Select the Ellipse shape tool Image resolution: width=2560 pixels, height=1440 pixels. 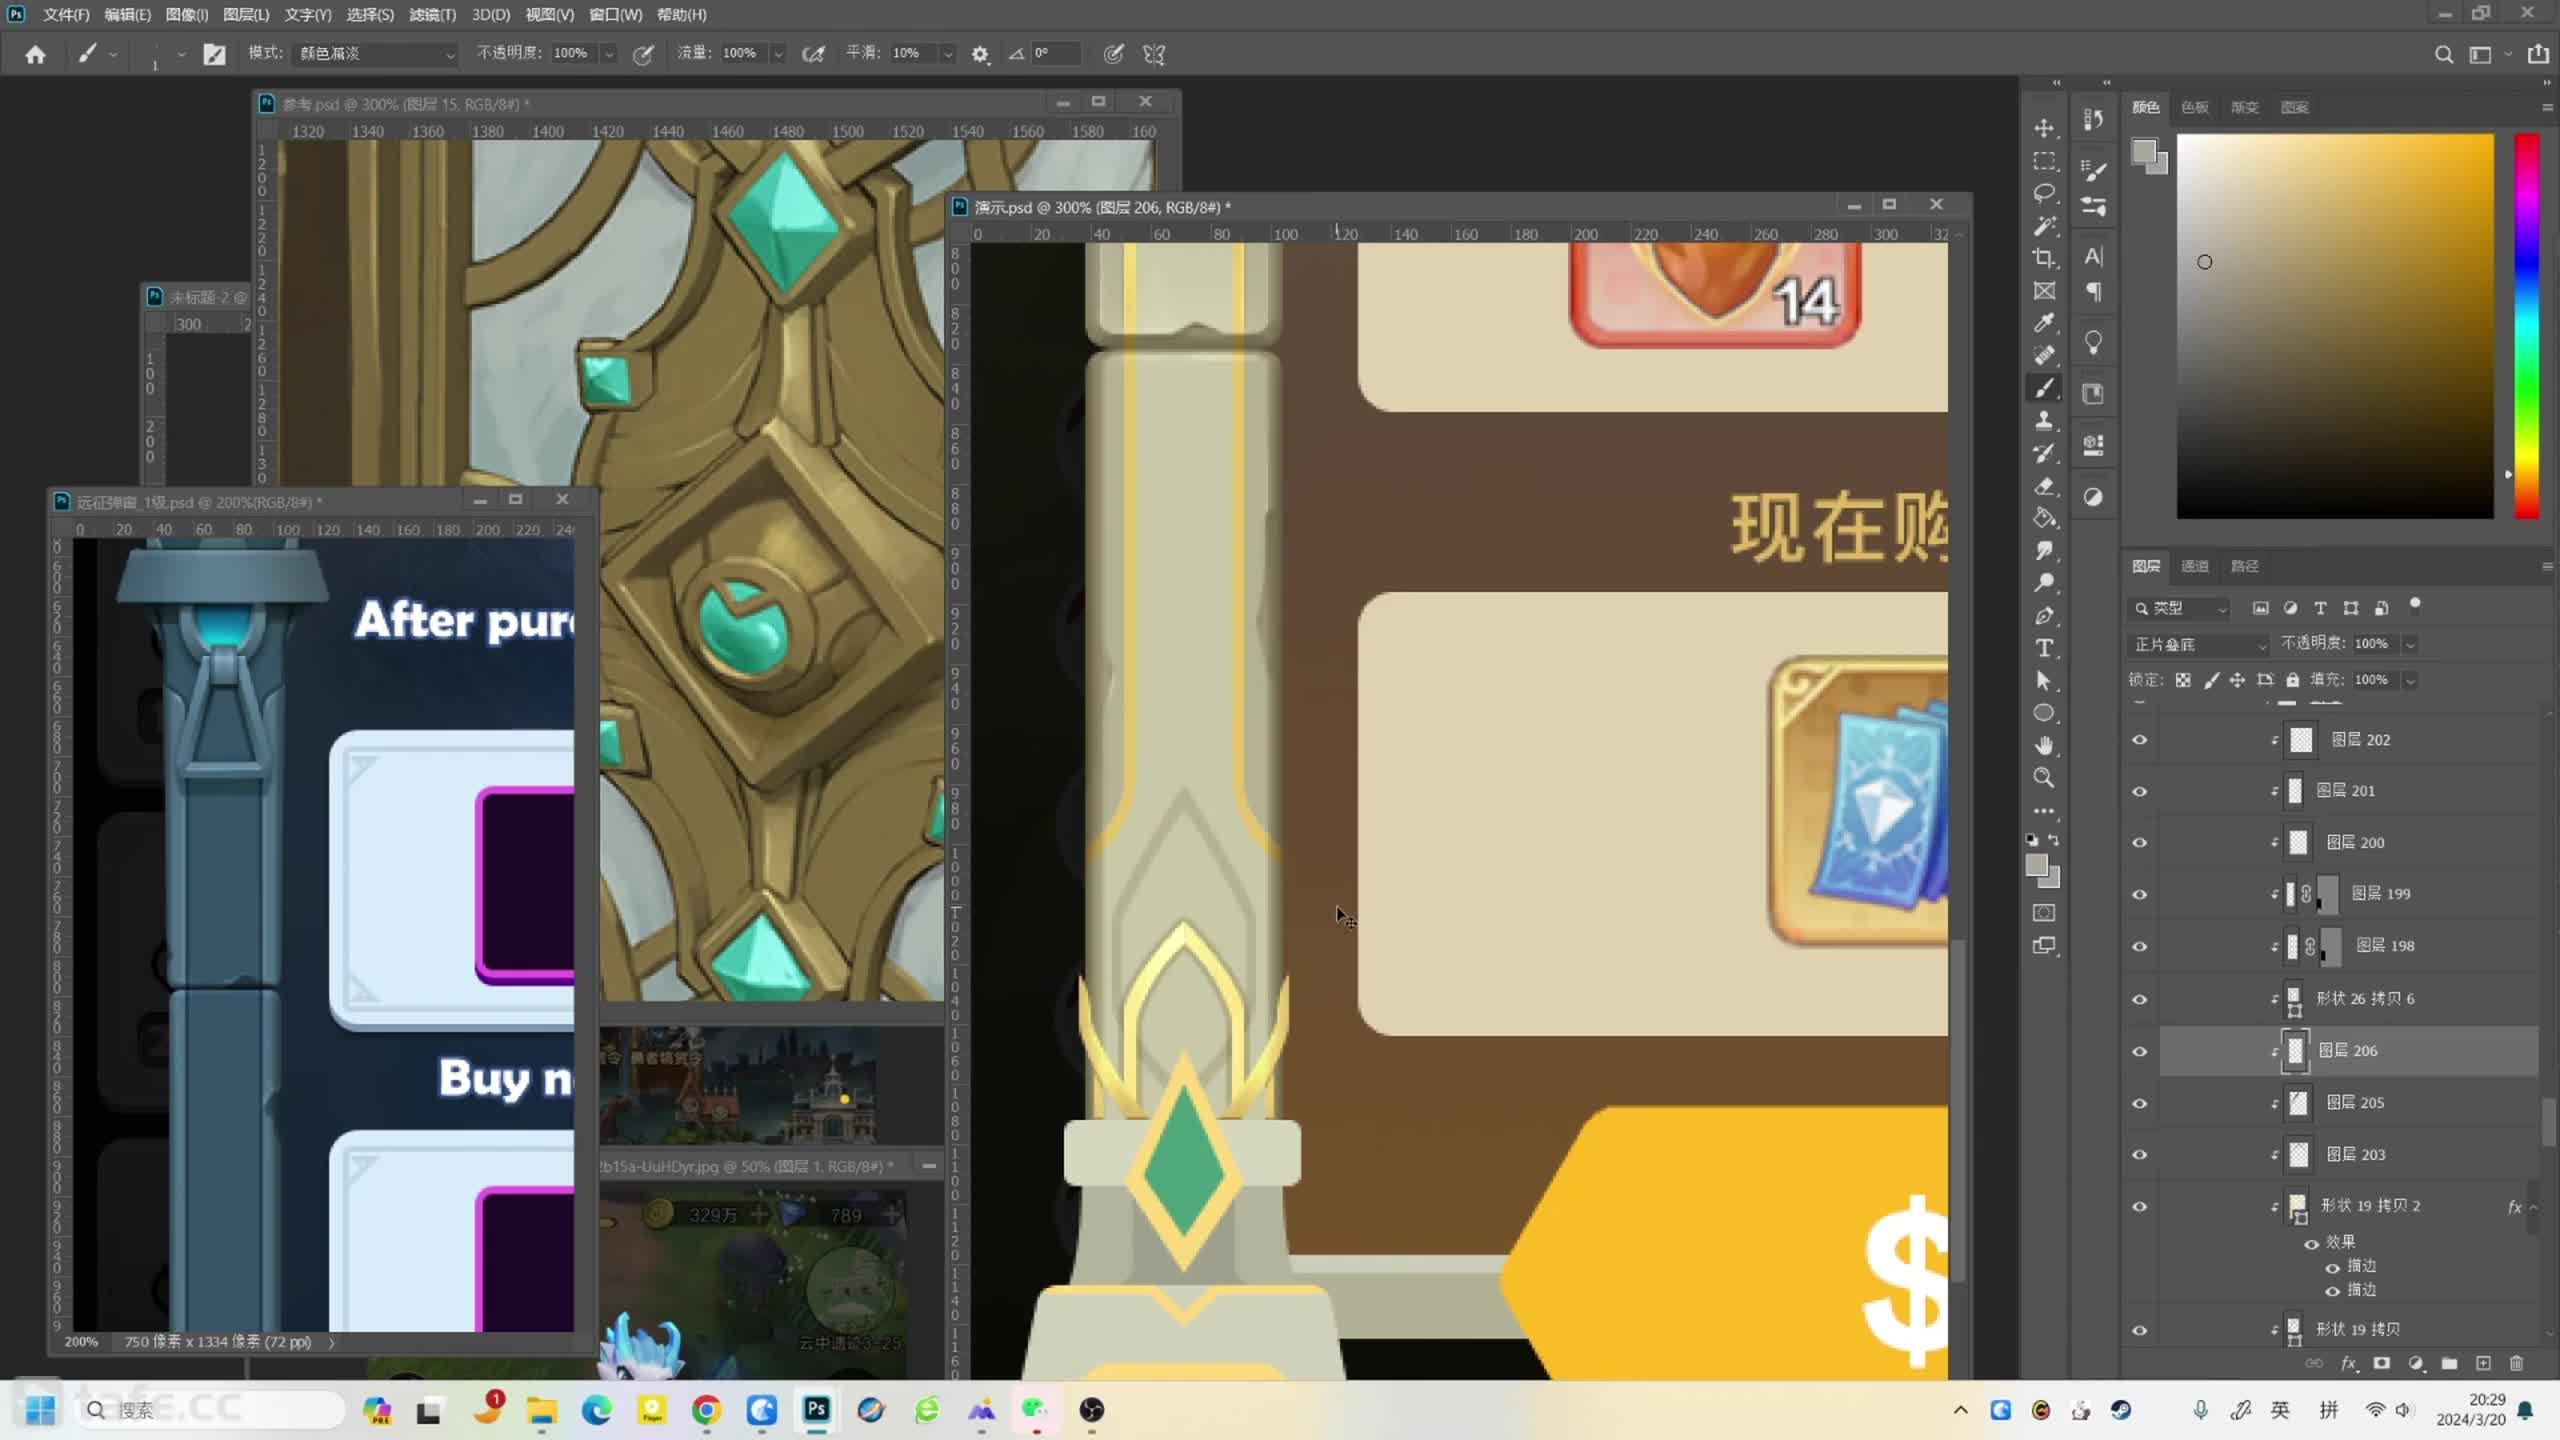[2044, 713]
